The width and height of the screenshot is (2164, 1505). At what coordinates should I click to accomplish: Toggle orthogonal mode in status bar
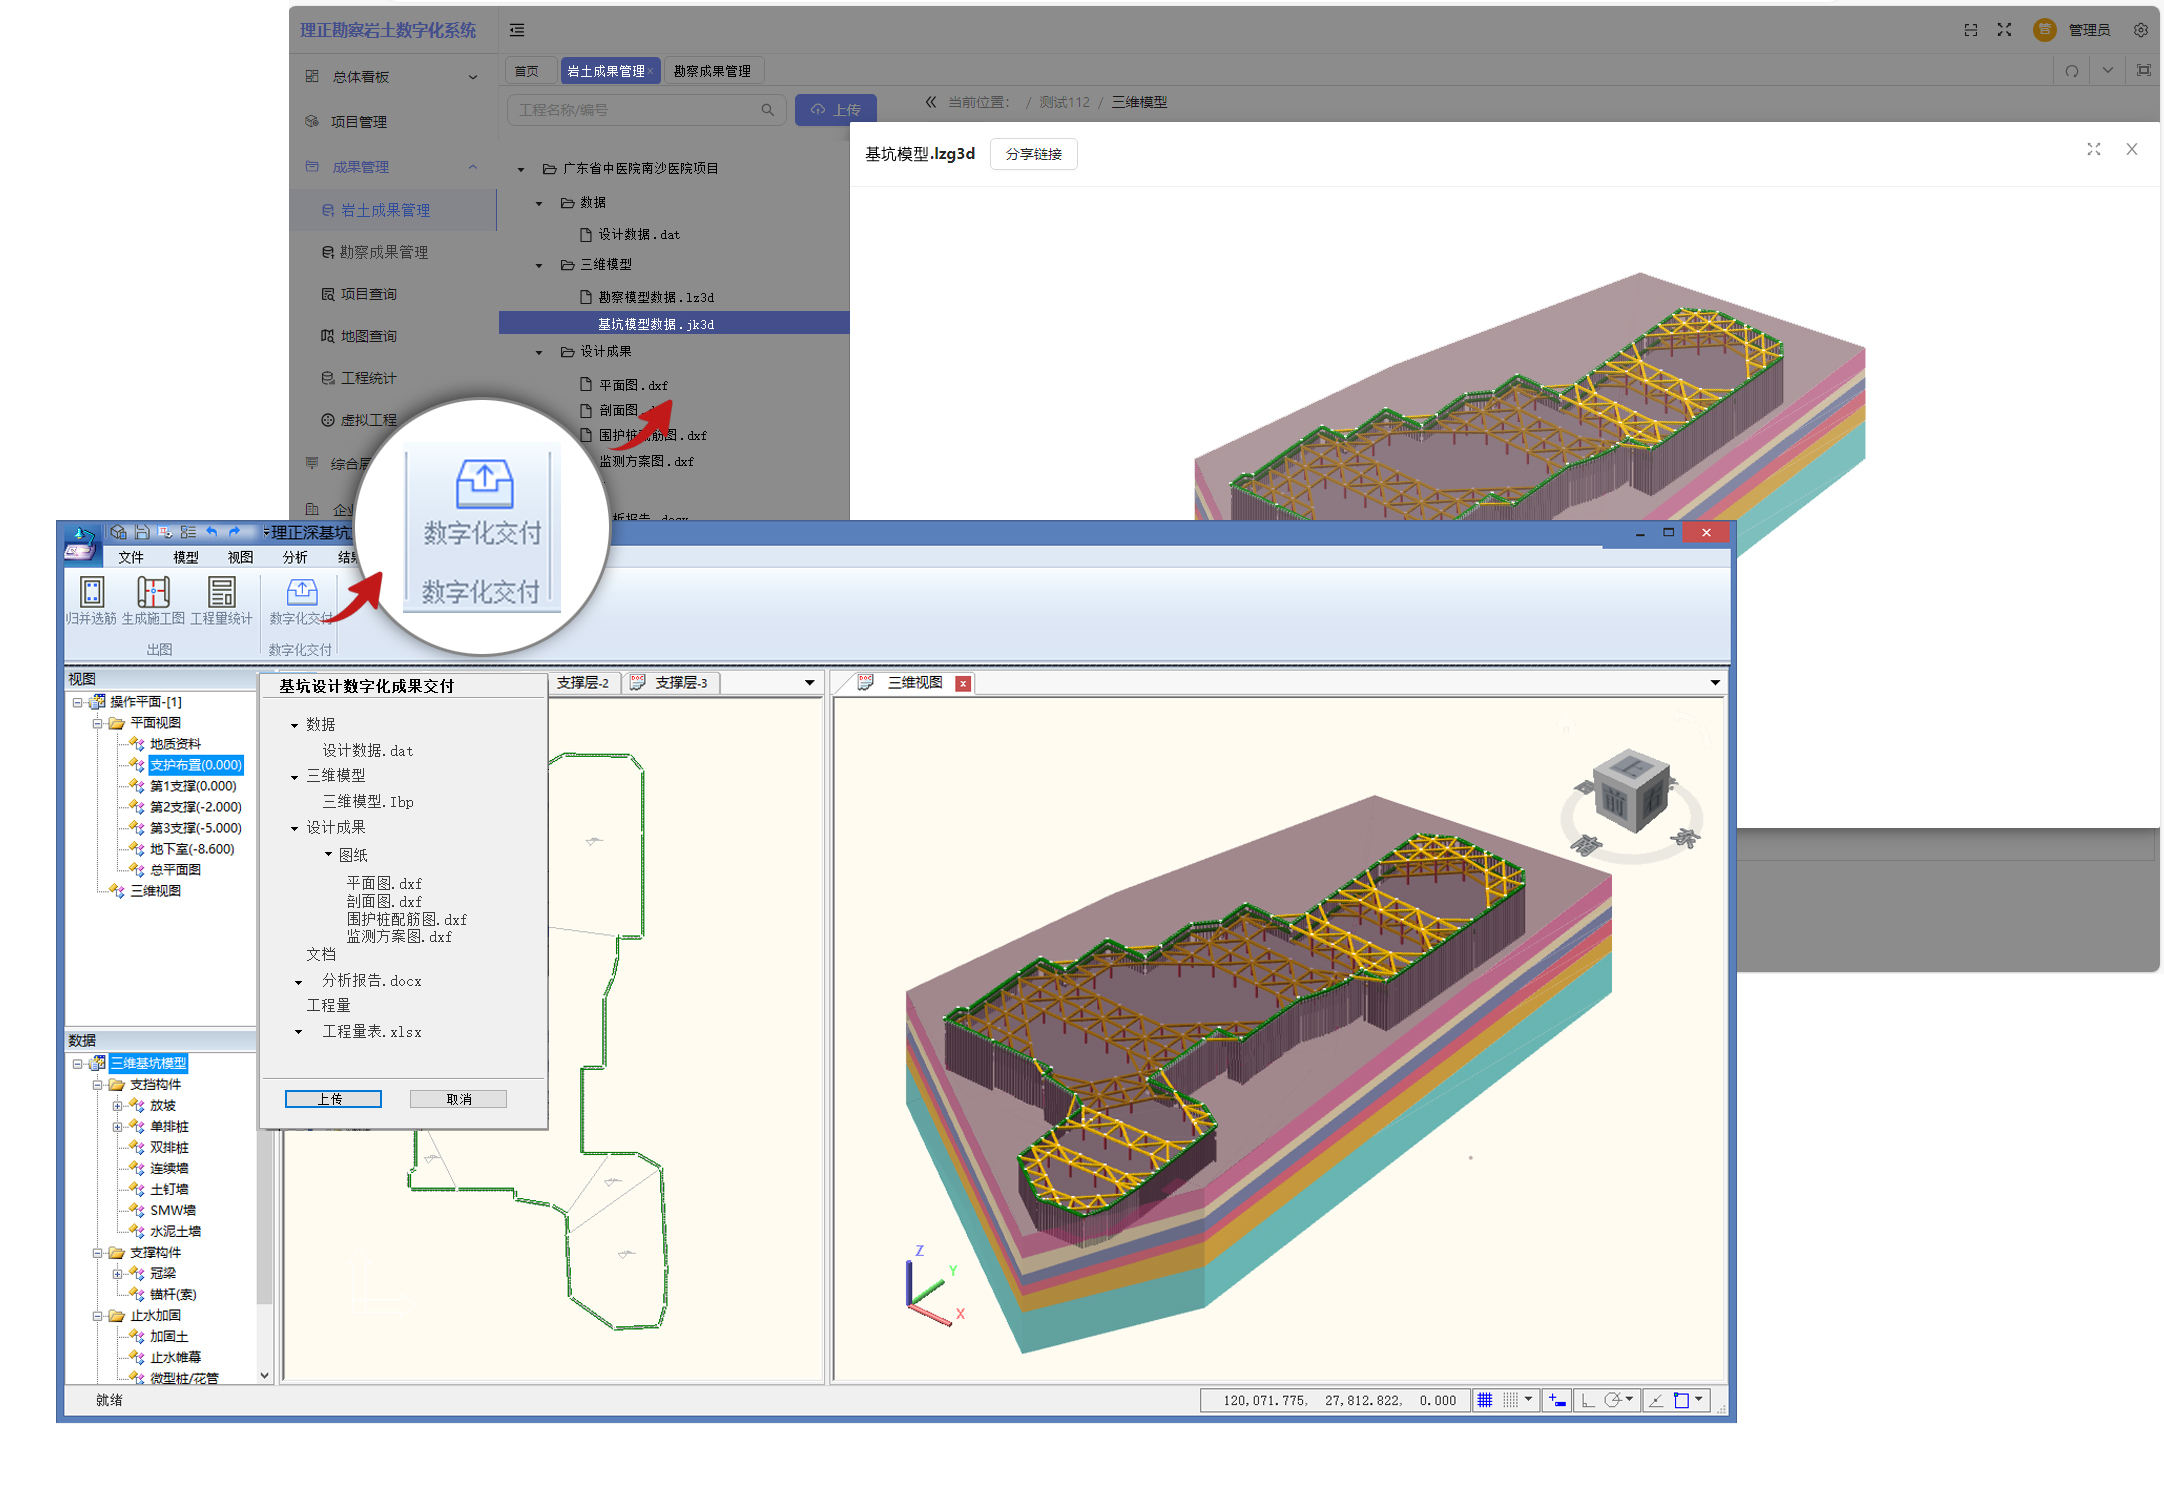click(x=1587, y=1400)
